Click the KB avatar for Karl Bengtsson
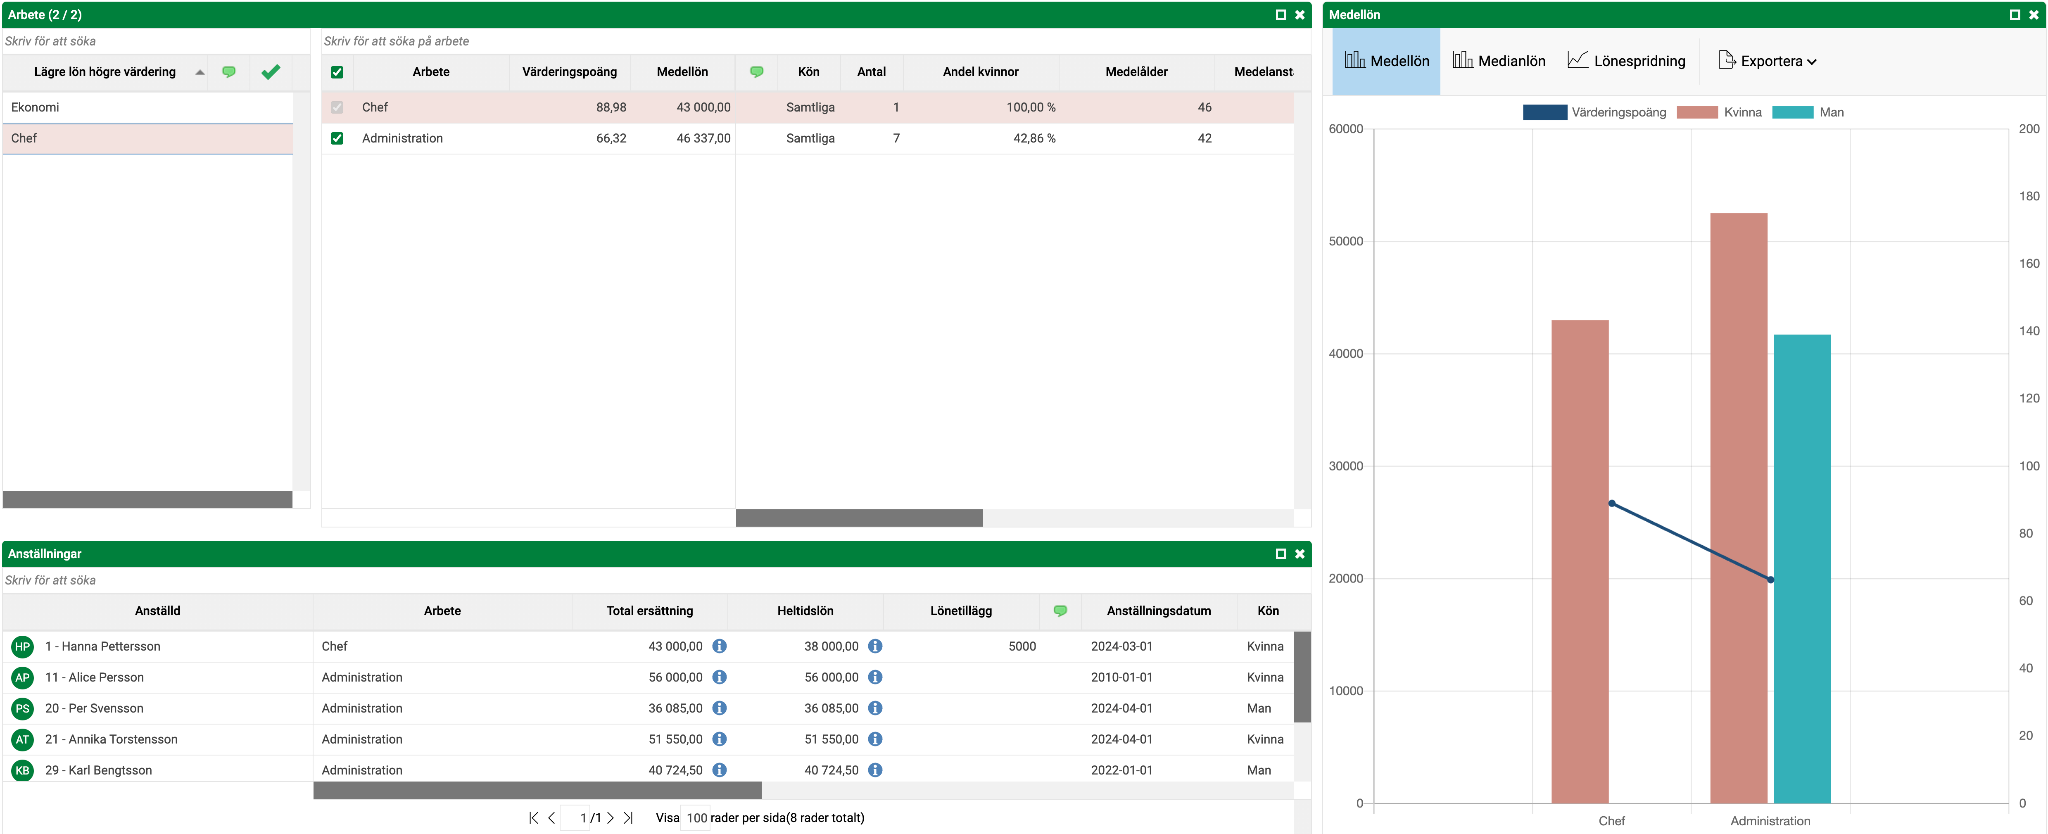This screenshot has width=2048, height=834. tap(22, 770)
